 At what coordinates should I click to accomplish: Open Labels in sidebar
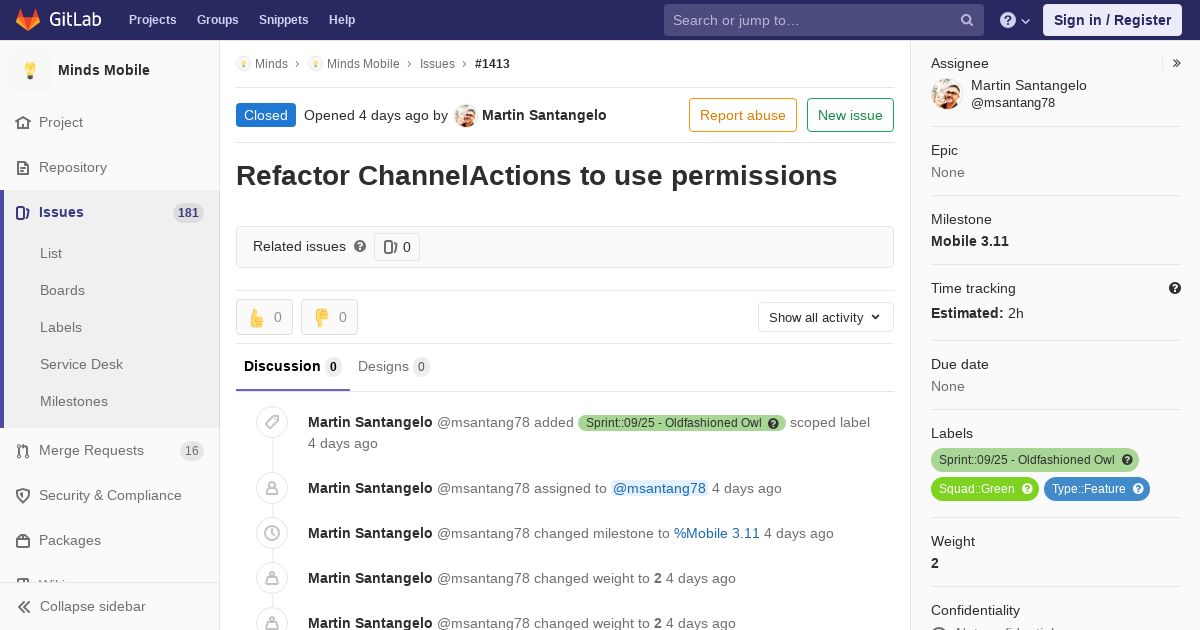tap(61, 327)
